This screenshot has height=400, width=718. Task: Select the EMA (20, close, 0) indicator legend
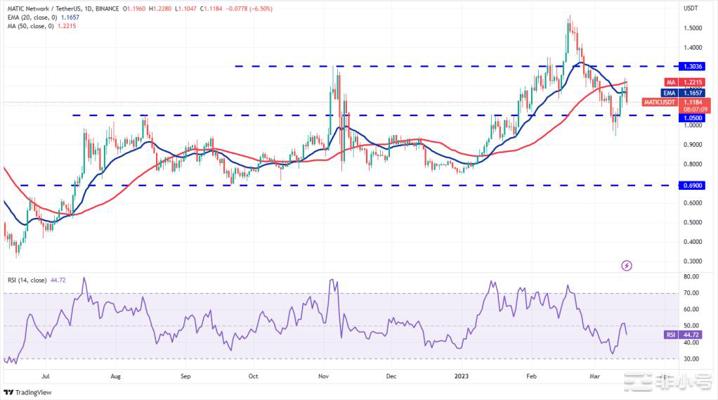(x=39, y=17)
